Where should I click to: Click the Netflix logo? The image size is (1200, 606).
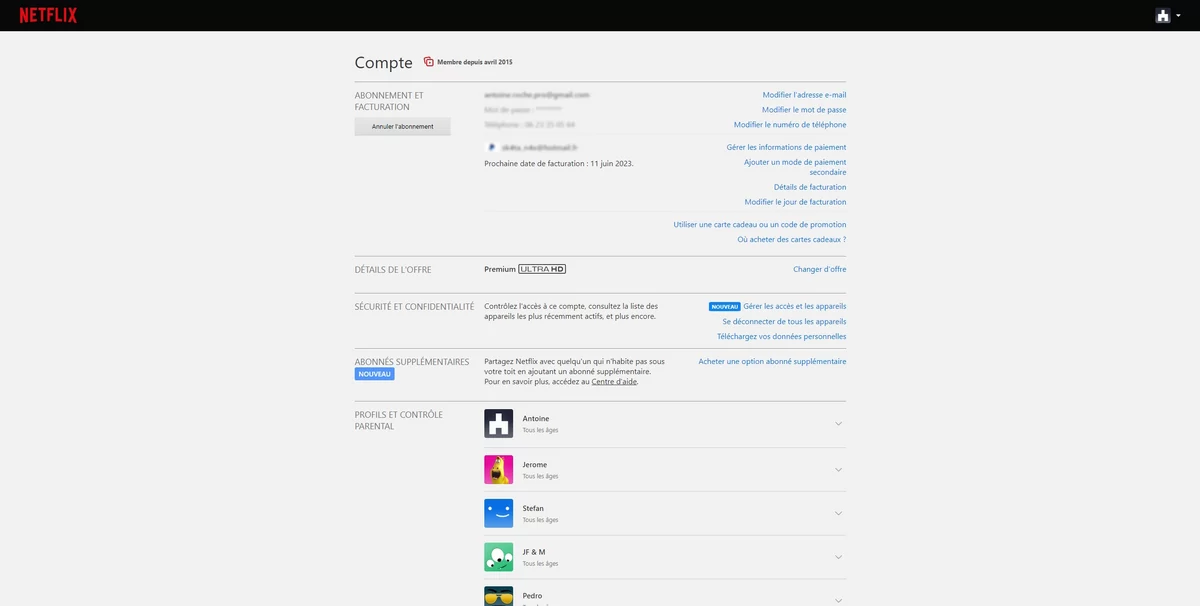pos(48,15)
